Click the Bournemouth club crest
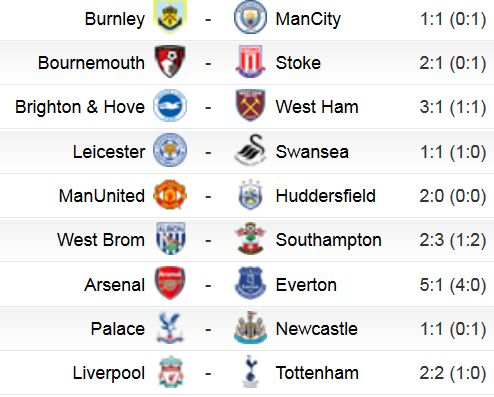The image size is (494, 397). pyautogui.click(x=170, y=62)
